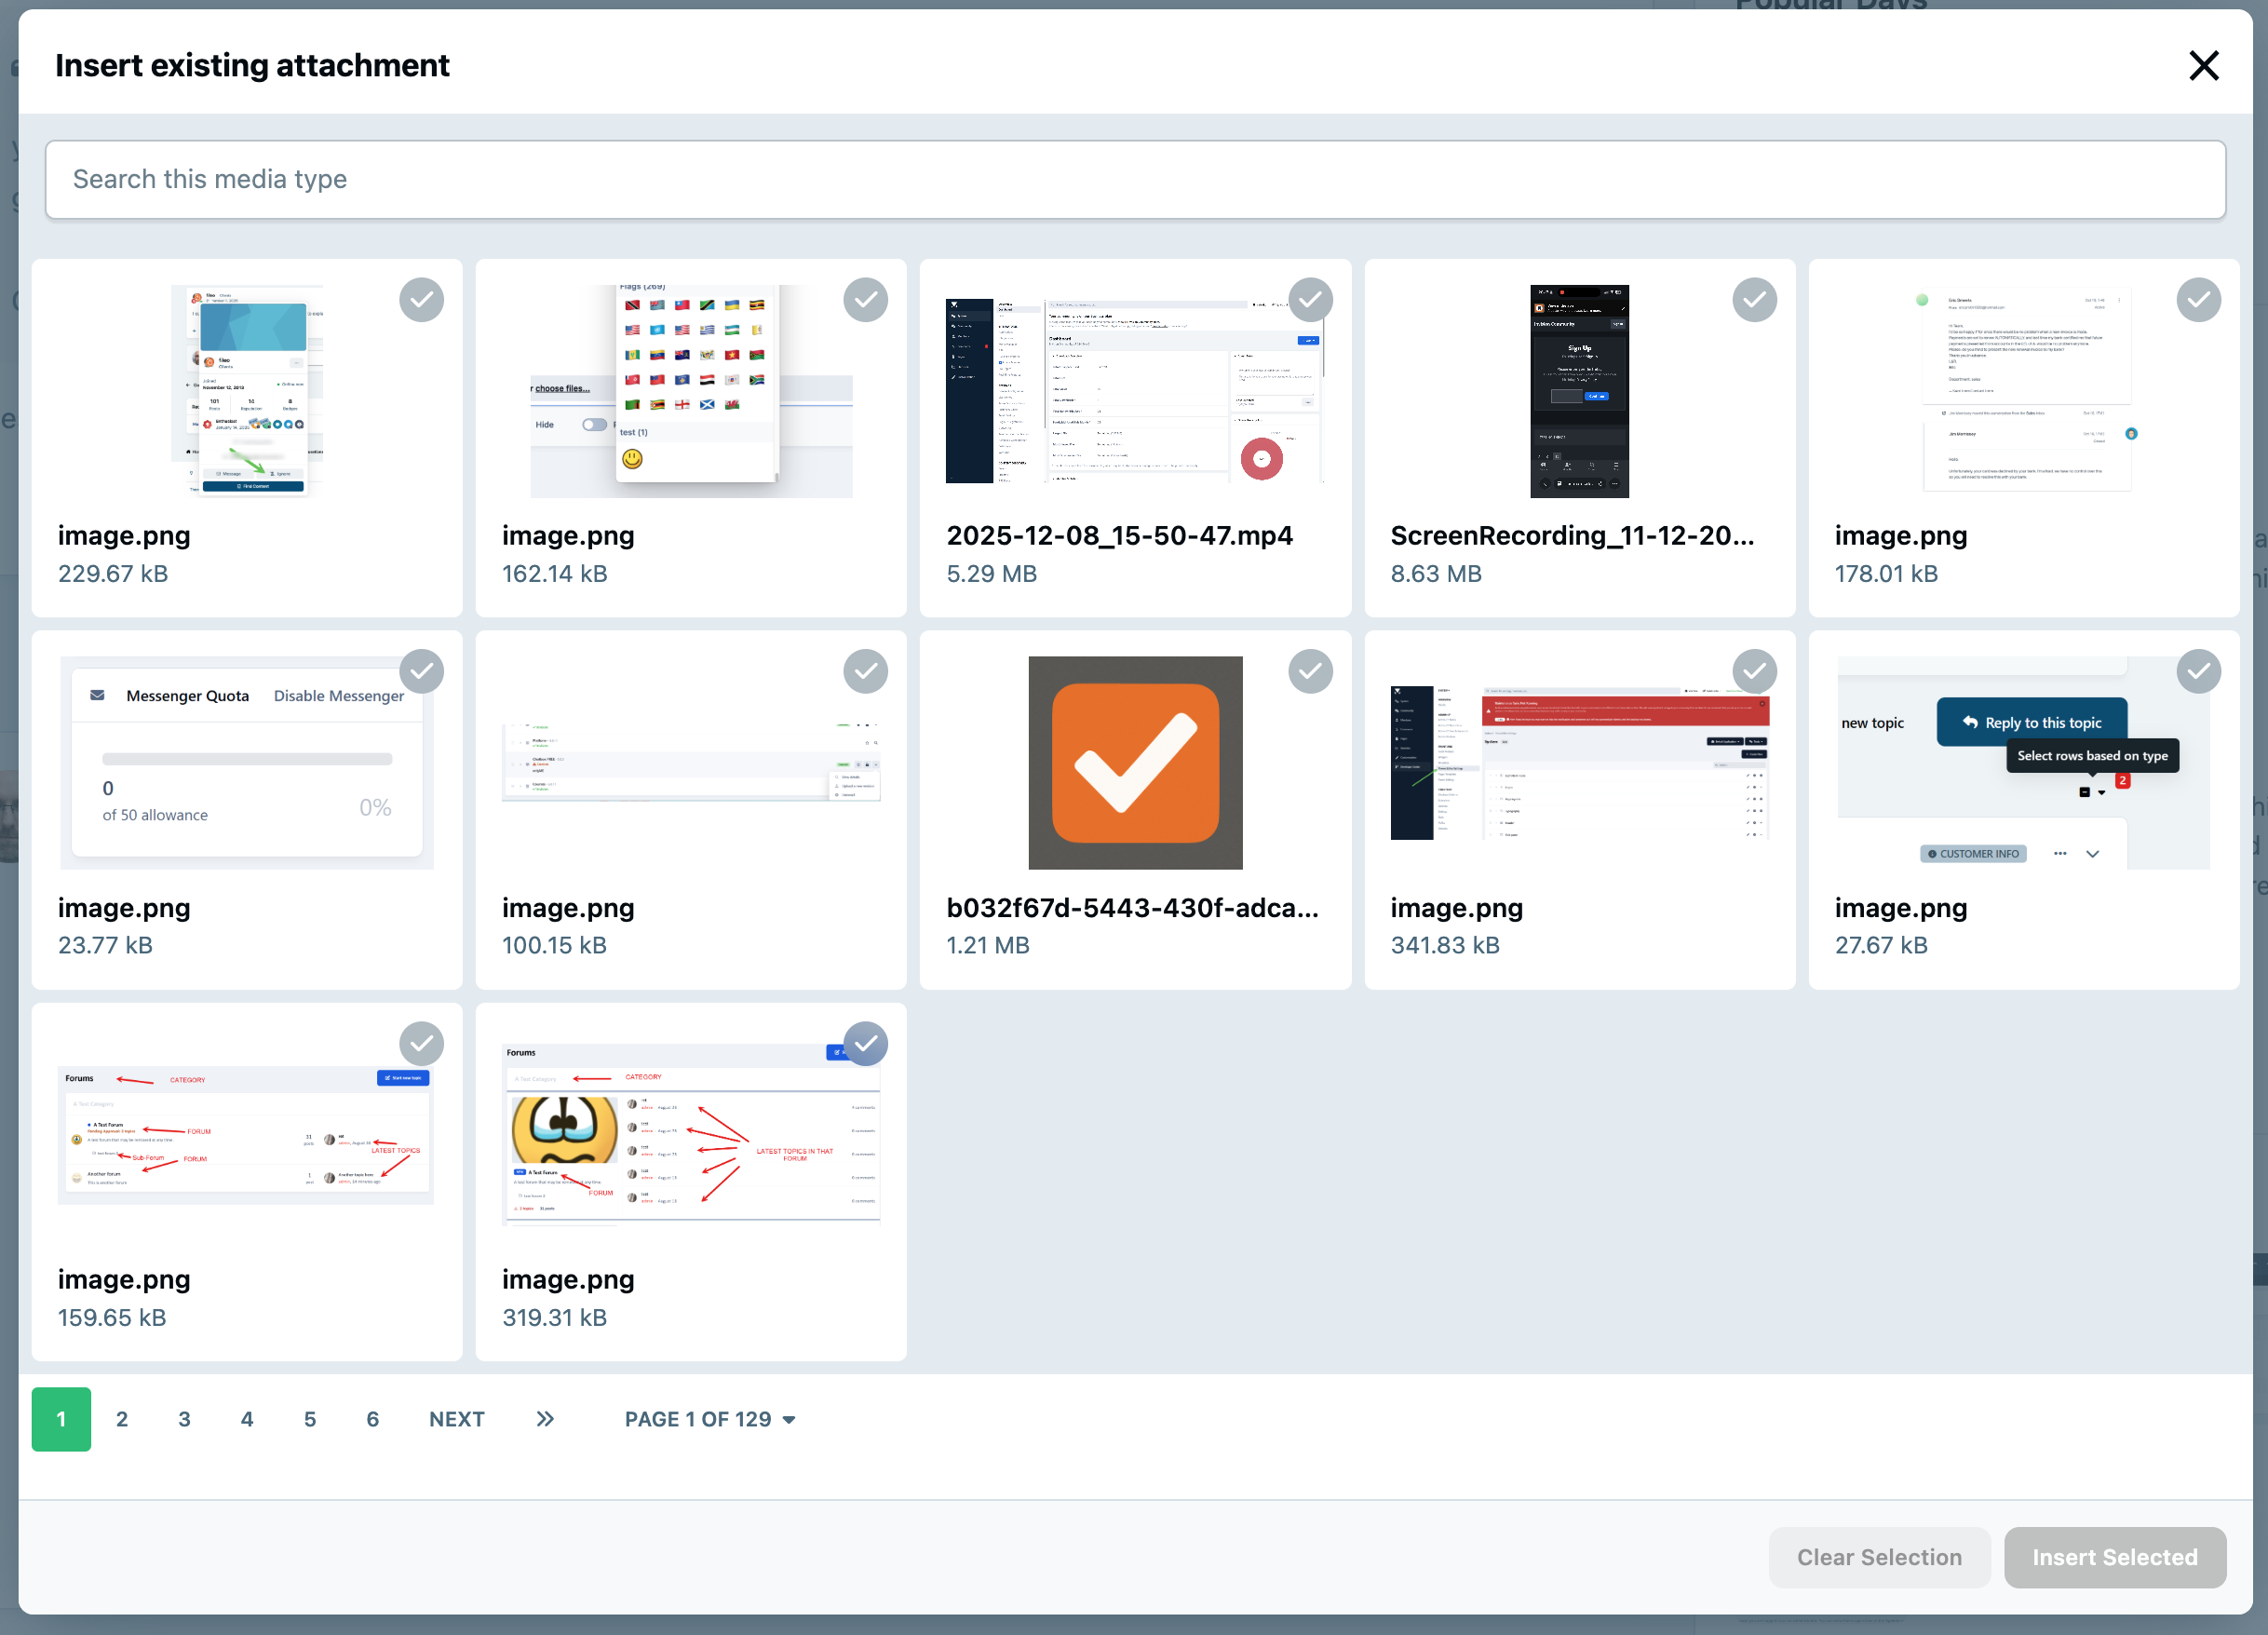2268x1635 pixels.
Task: Open the ScreenRecording dark Sign Up thumbnail
Action: [x=1579, y=391]
